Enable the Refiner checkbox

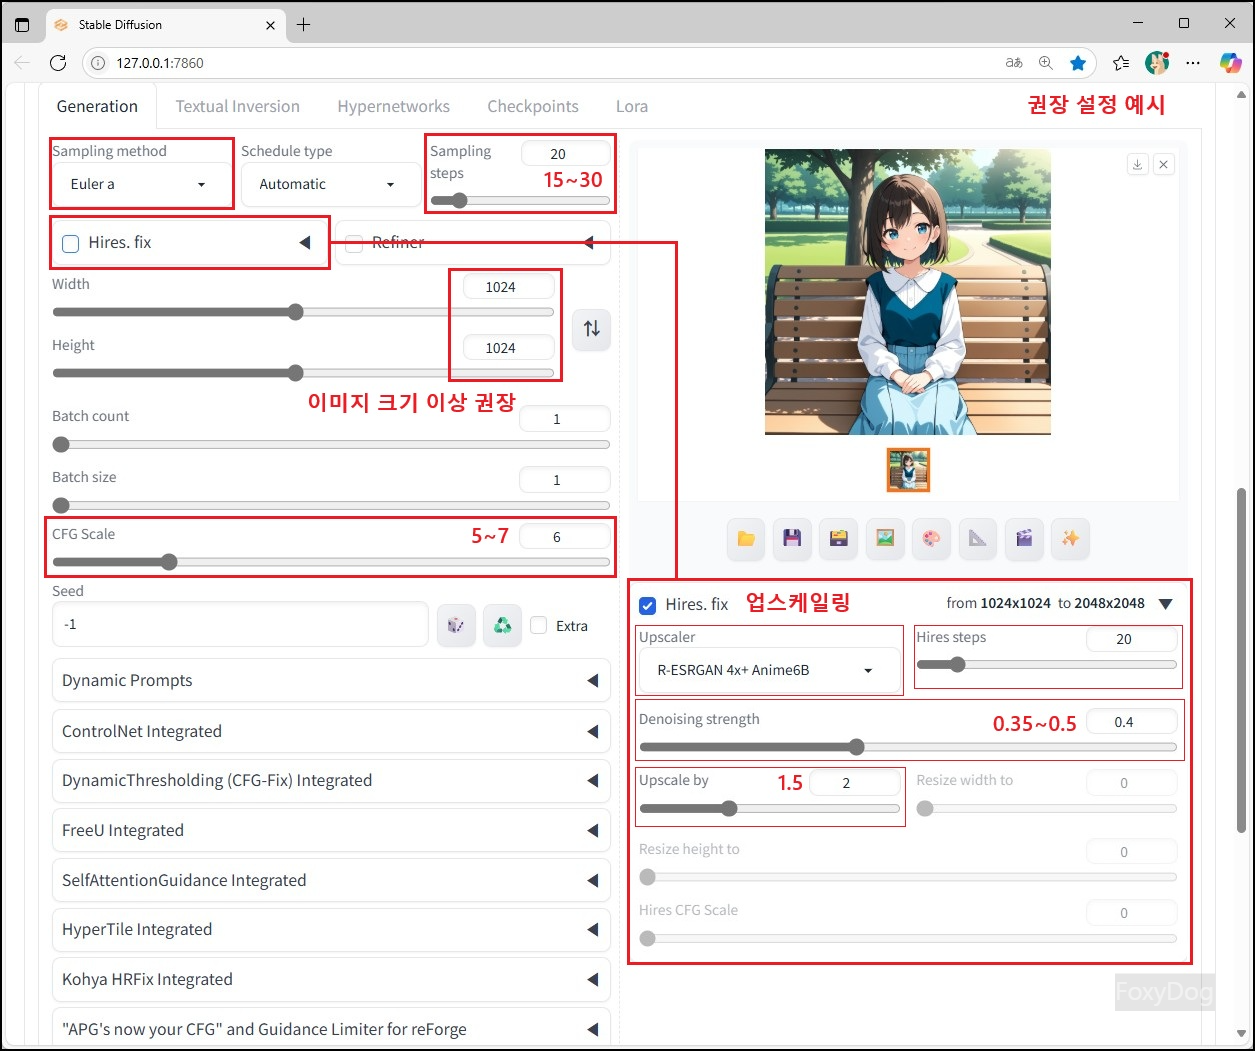pyautogui.click(x=354, y=243)
